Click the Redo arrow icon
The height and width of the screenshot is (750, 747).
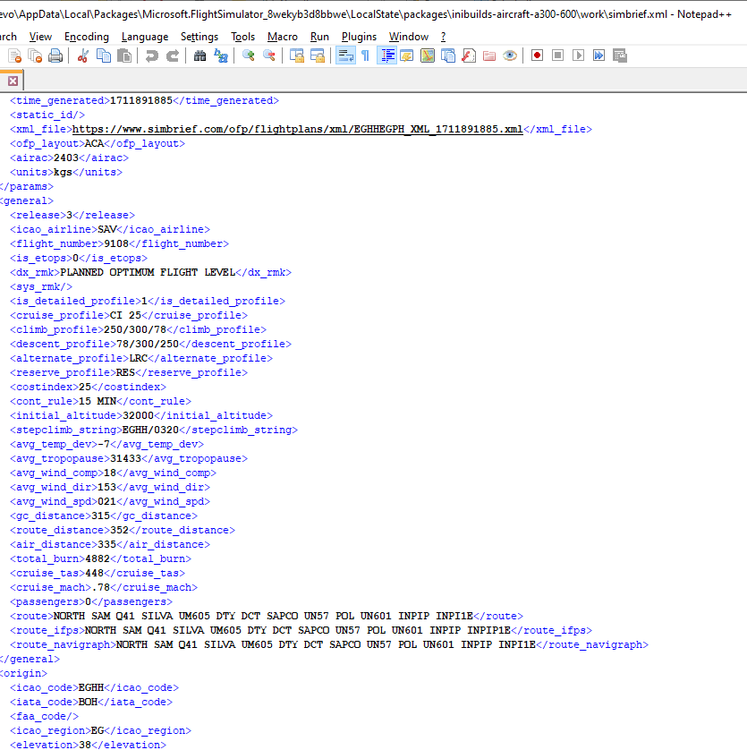[172, 56]
